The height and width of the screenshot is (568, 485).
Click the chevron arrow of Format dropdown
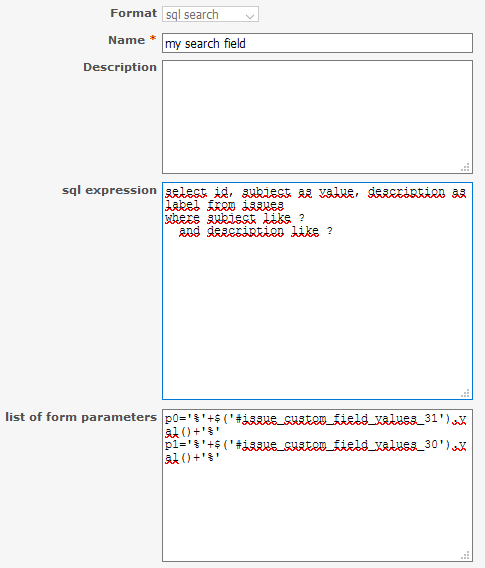coord(250,16)
